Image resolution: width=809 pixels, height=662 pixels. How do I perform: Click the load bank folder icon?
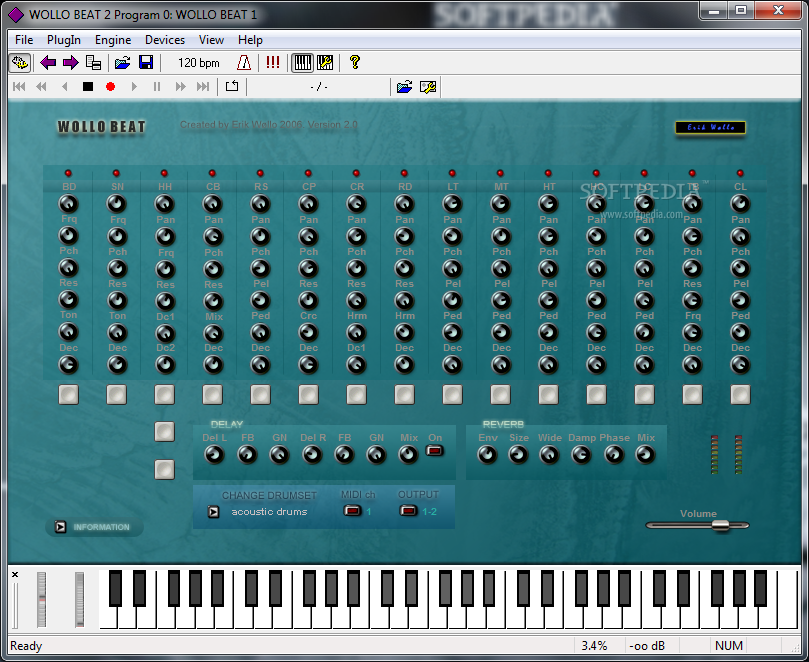122,63
